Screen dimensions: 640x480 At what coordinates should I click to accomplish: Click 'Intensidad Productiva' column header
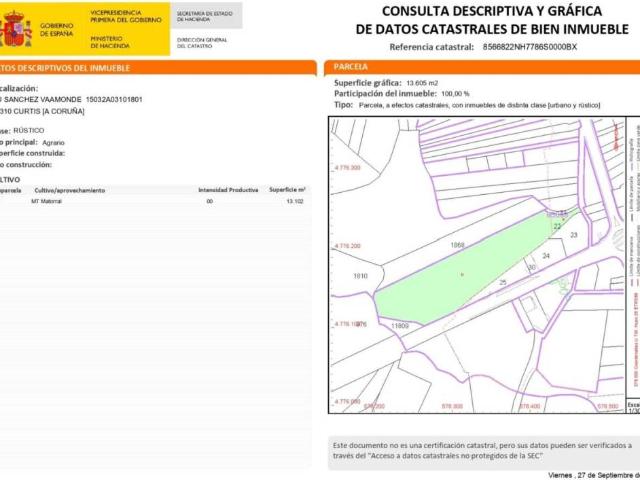(x=228, y=190)
